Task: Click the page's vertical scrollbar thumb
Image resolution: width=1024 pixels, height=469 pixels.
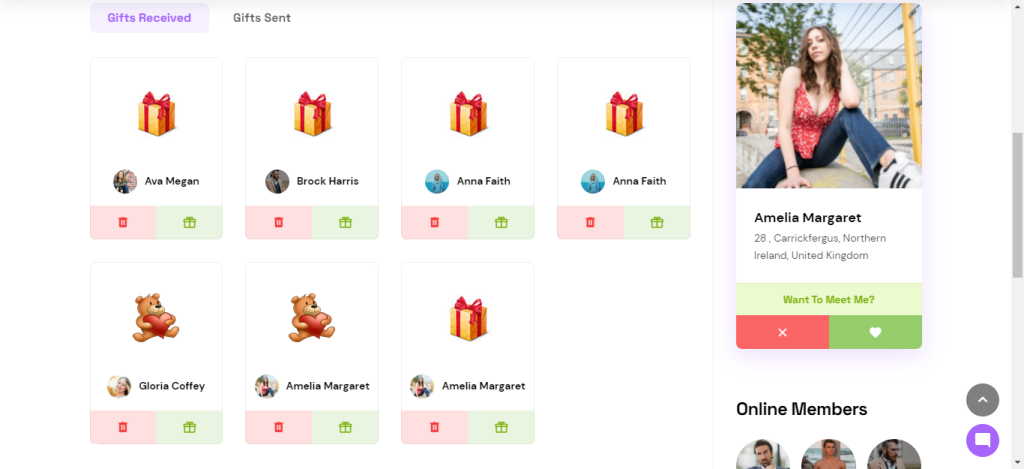Action: click(x=1017, y=205)
